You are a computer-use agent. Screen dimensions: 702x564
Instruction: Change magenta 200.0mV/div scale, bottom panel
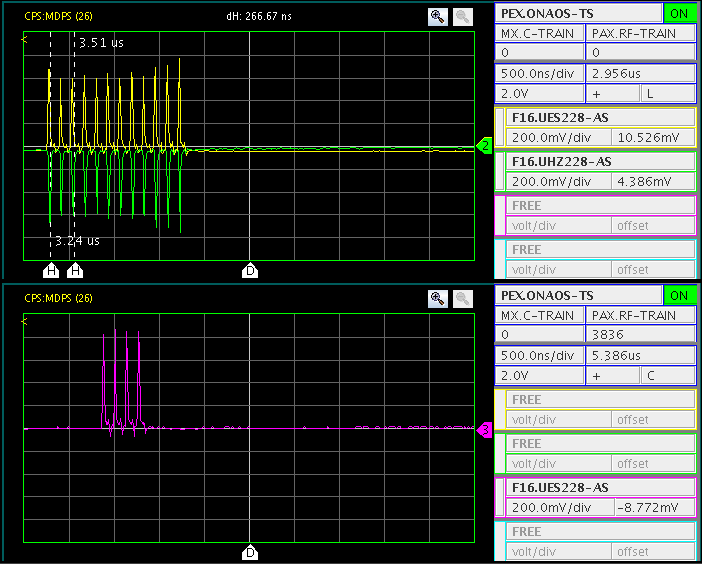(x=559, y=507)
